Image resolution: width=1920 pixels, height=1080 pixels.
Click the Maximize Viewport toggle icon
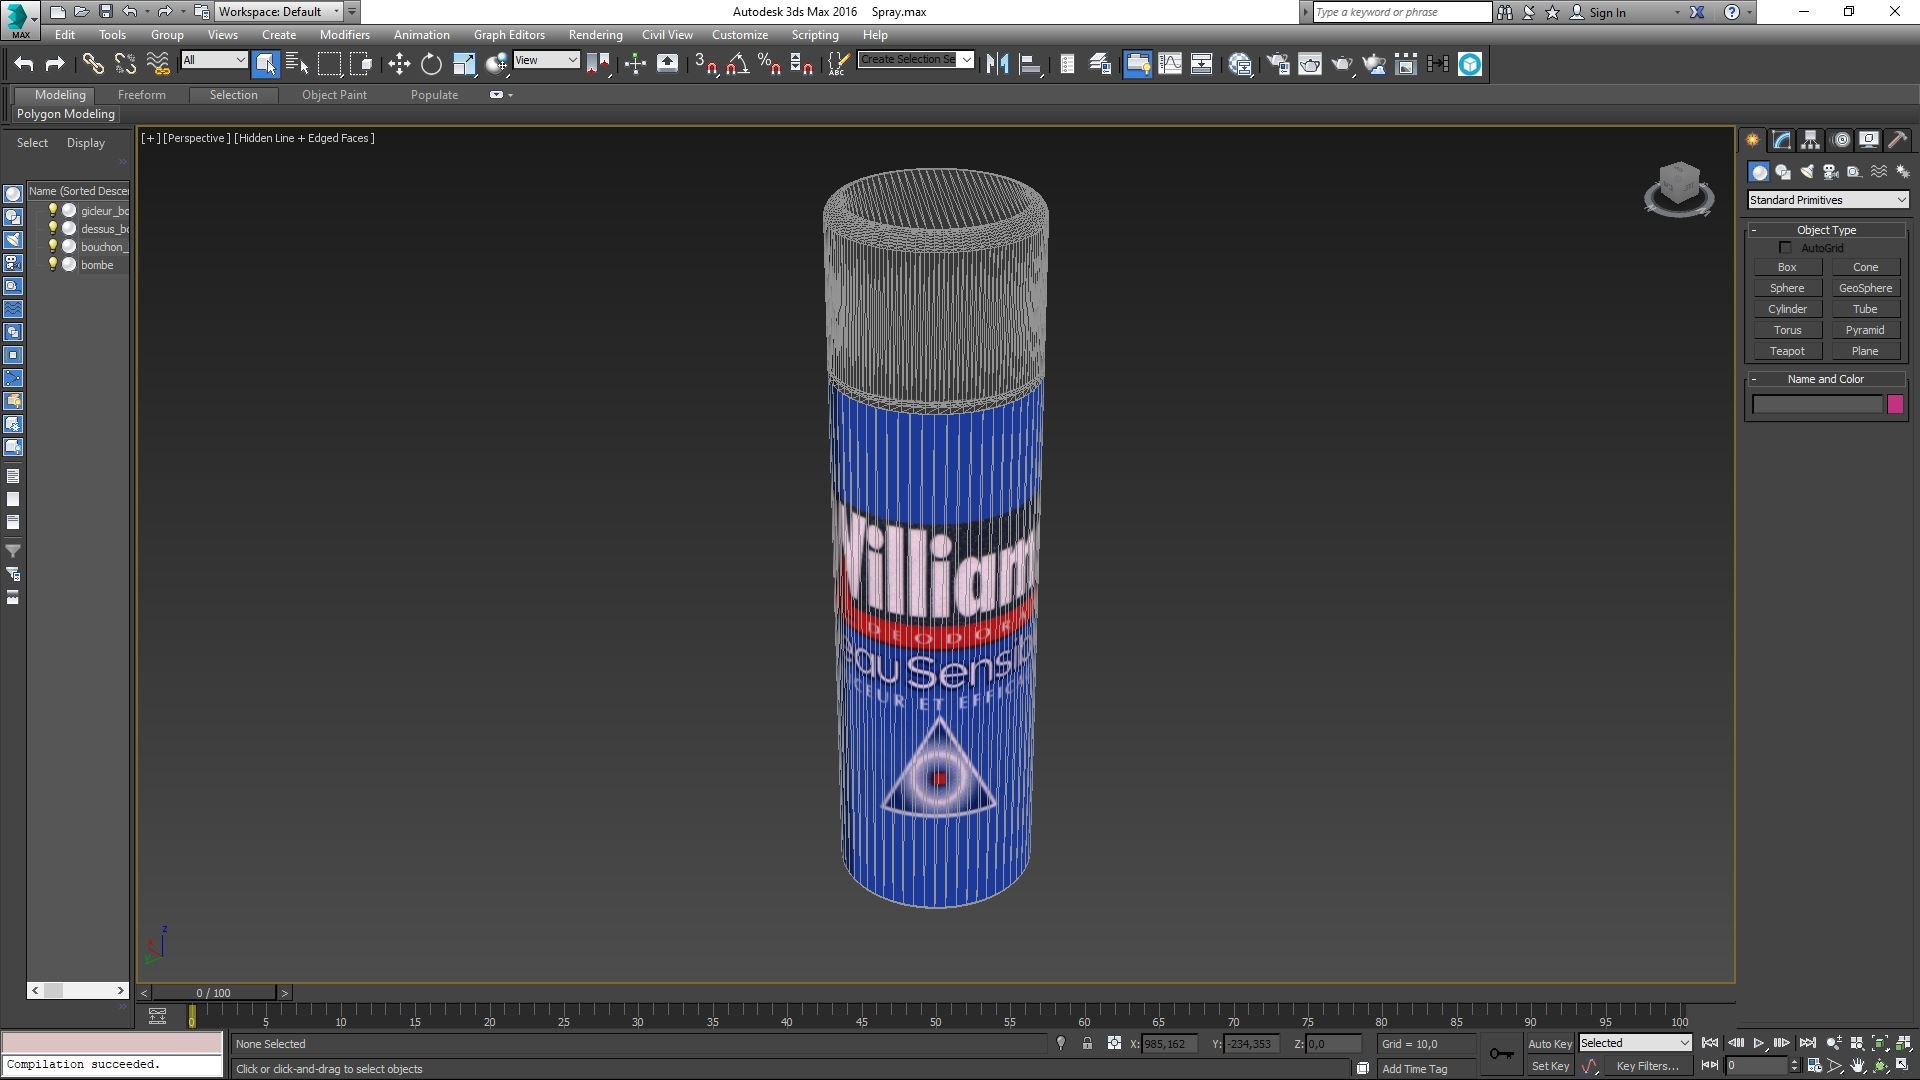pyautogui.click(x=1902, y=1066)
